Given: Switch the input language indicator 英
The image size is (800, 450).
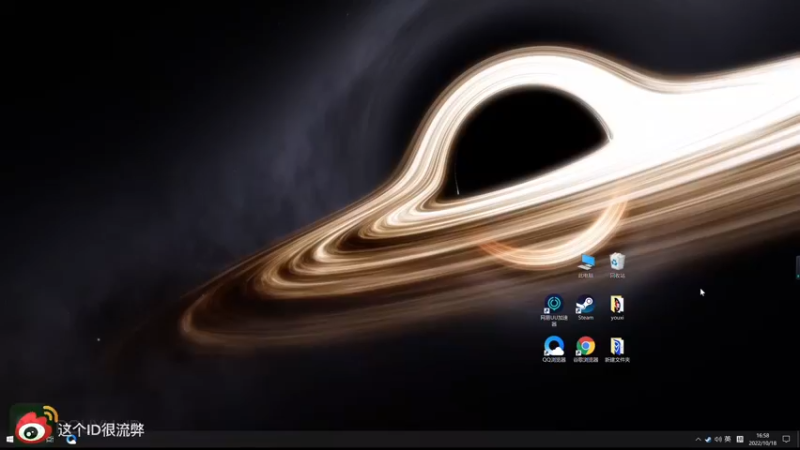Looking at the screenshot, I should tap(728, 439).
